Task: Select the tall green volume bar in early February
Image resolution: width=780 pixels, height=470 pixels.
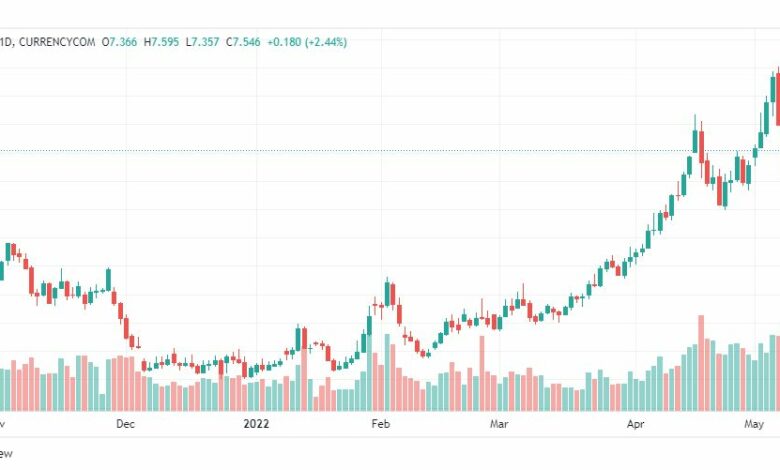Action: [387, 373]
